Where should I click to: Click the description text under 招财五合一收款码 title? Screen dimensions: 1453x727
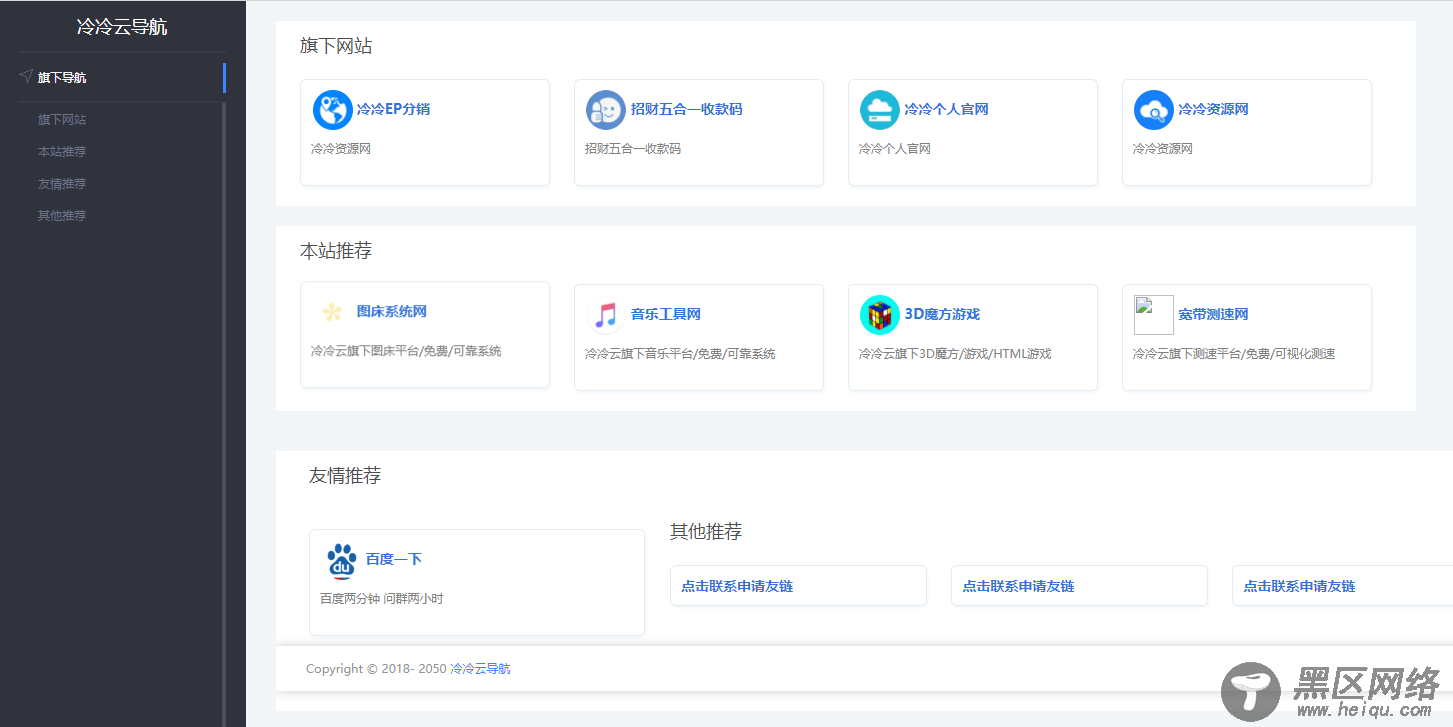pos(633,149)
